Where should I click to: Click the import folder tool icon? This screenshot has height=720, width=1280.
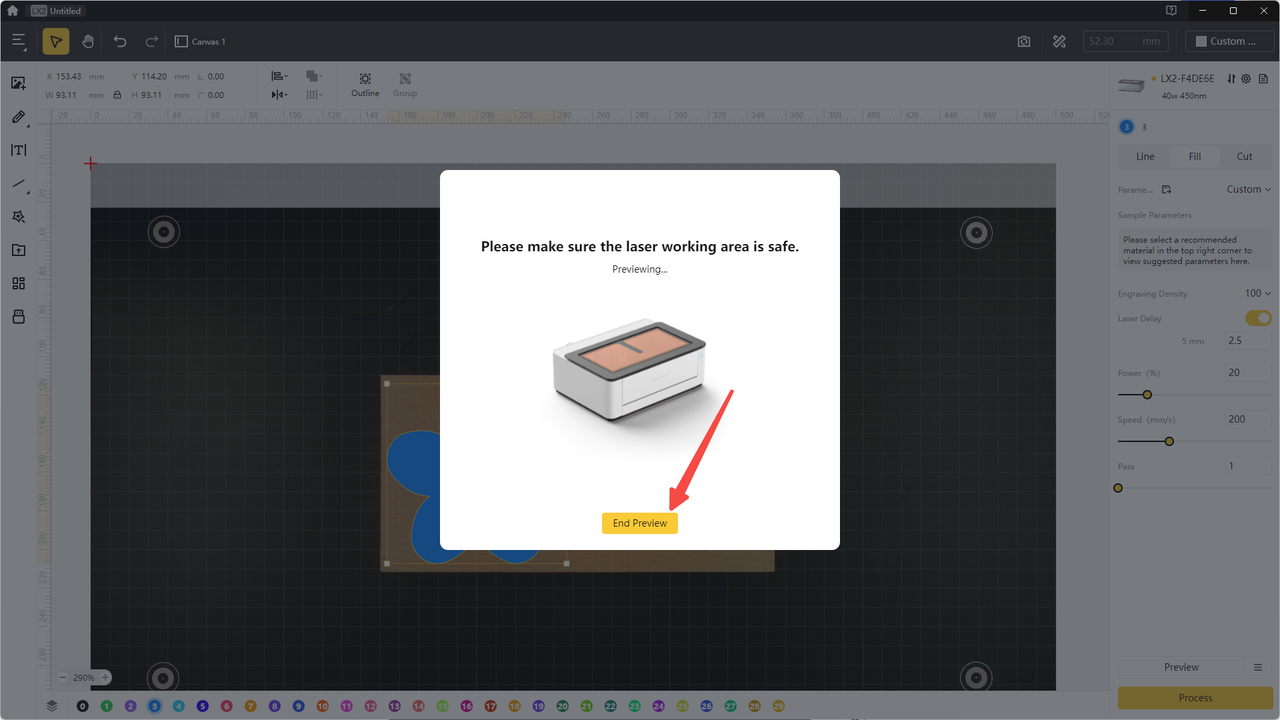coord(18,250)
